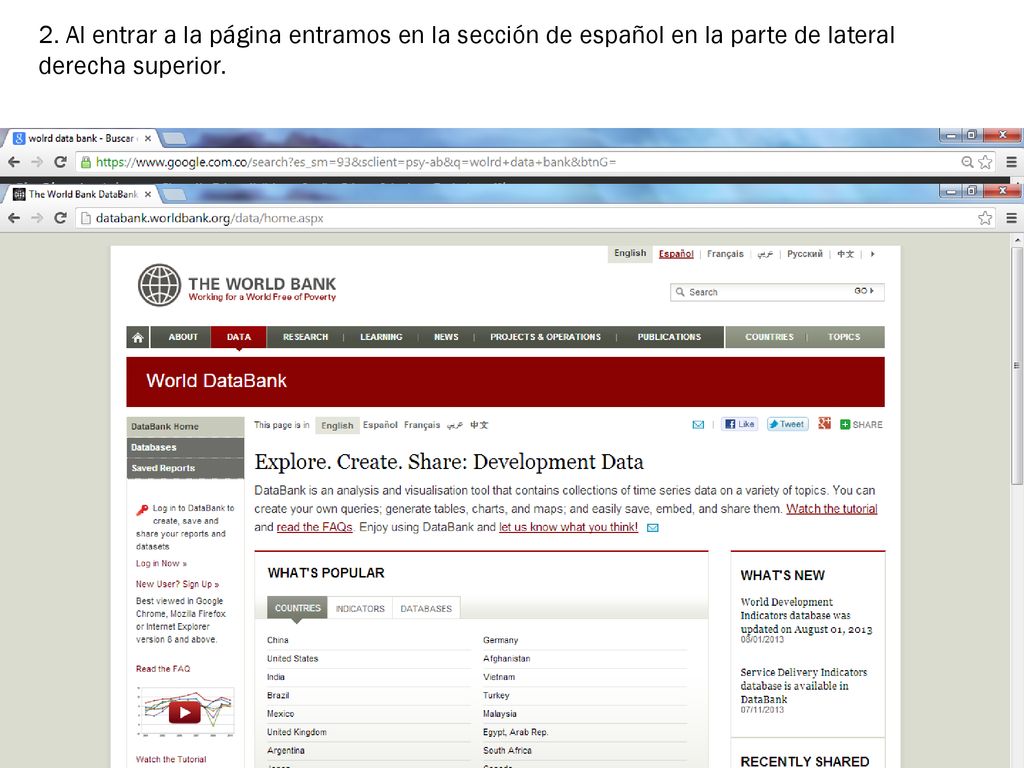This screenshot has width=1024, height=768.
Task: Select Français in the top language bar
Action: coord(725,254)
